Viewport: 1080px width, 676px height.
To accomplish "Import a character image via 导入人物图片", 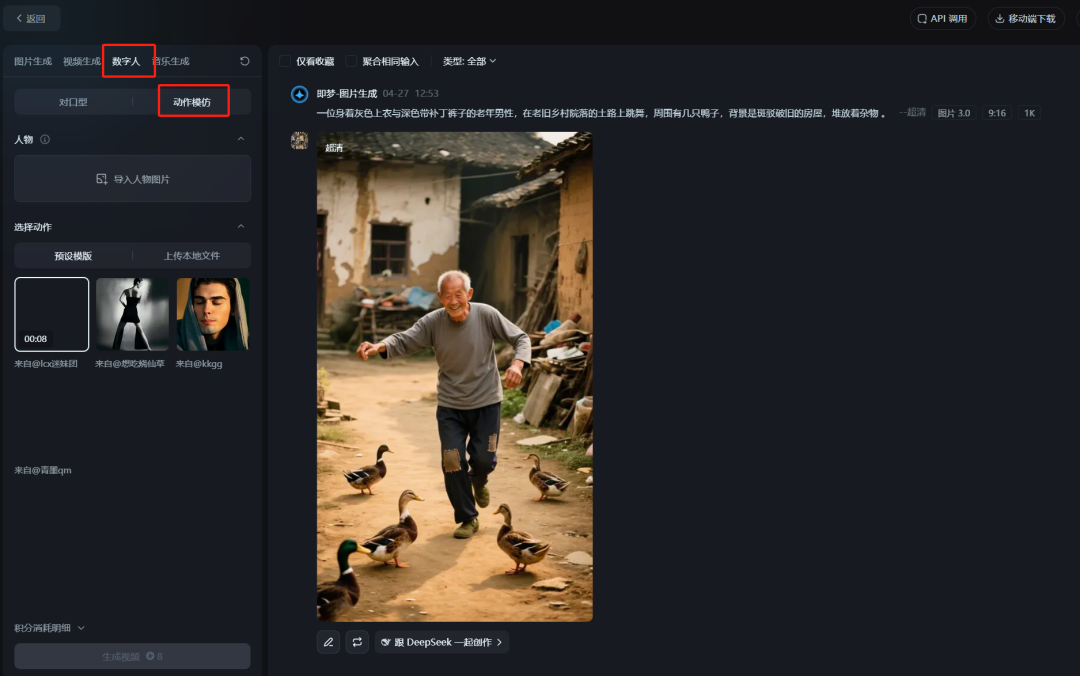I will pos(132,179).
